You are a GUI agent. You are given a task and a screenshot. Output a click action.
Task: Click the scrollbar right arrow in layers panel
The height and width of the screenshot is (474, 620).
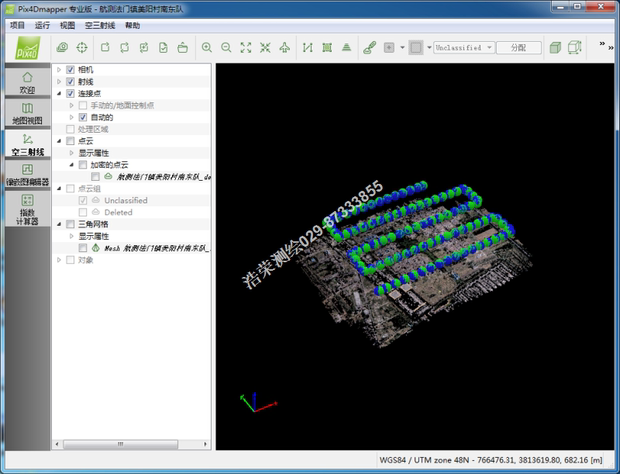205,444
